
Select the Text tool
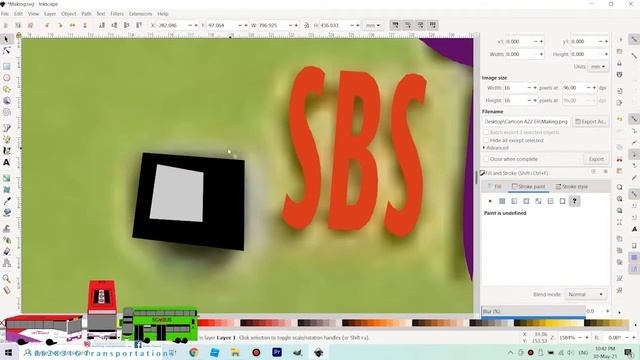tap(7, 162)
